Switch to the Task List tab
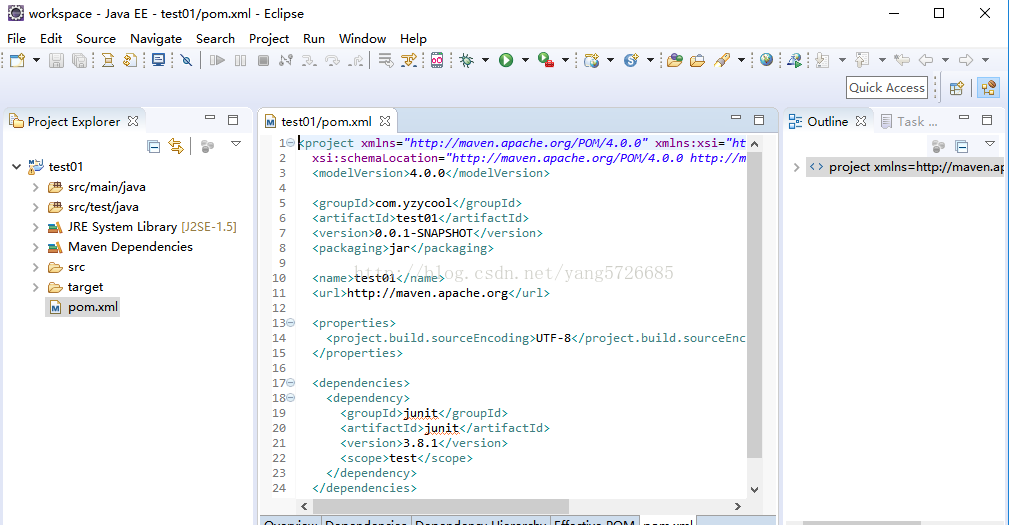Screen dimensions: 1009x525 909,122
